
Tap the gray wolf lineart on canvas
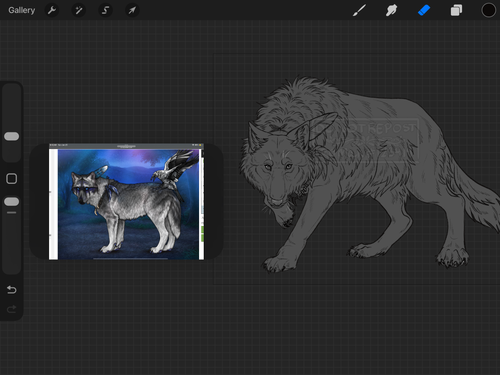pyautogui.click(x=370, y=175)
